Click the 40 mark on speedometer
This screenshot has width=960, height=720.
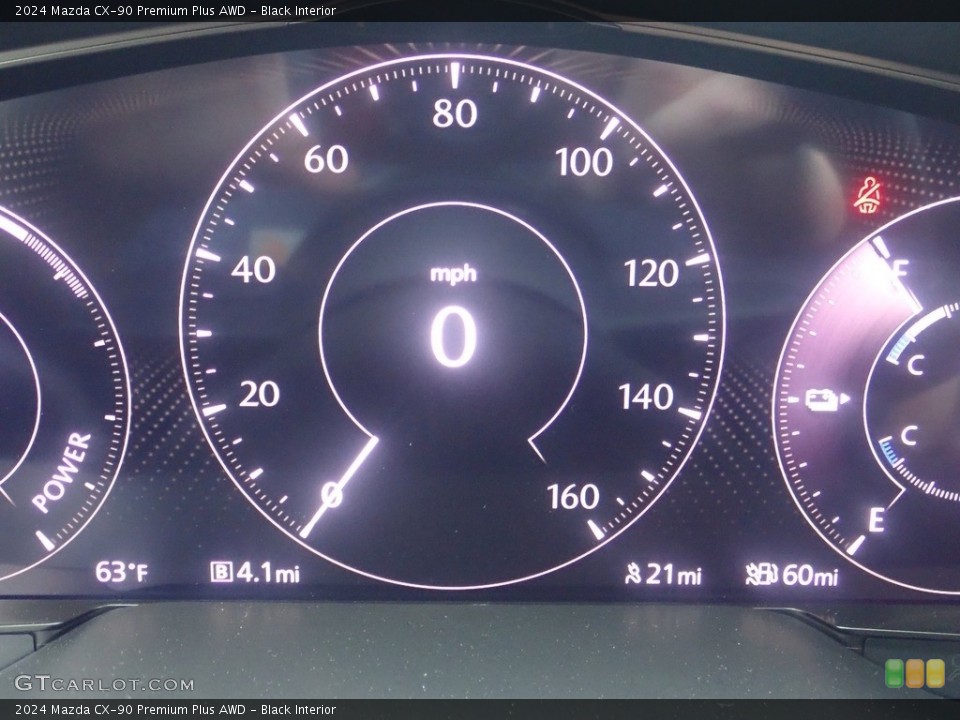[253, 269]
